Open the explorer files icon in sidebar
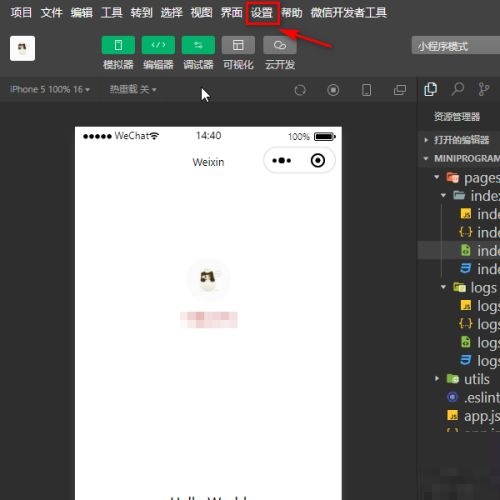The height and width of the screenshot is (500, 500). (x=430, y=89)
